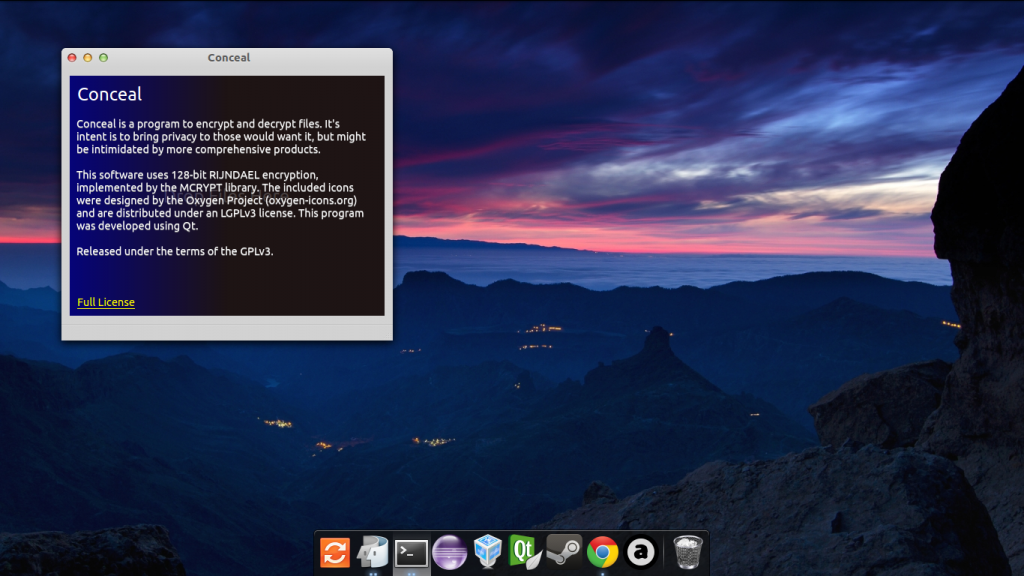Click the Conceal window title bar
The image size is (1024, 576).
click(x=229, y=58)
